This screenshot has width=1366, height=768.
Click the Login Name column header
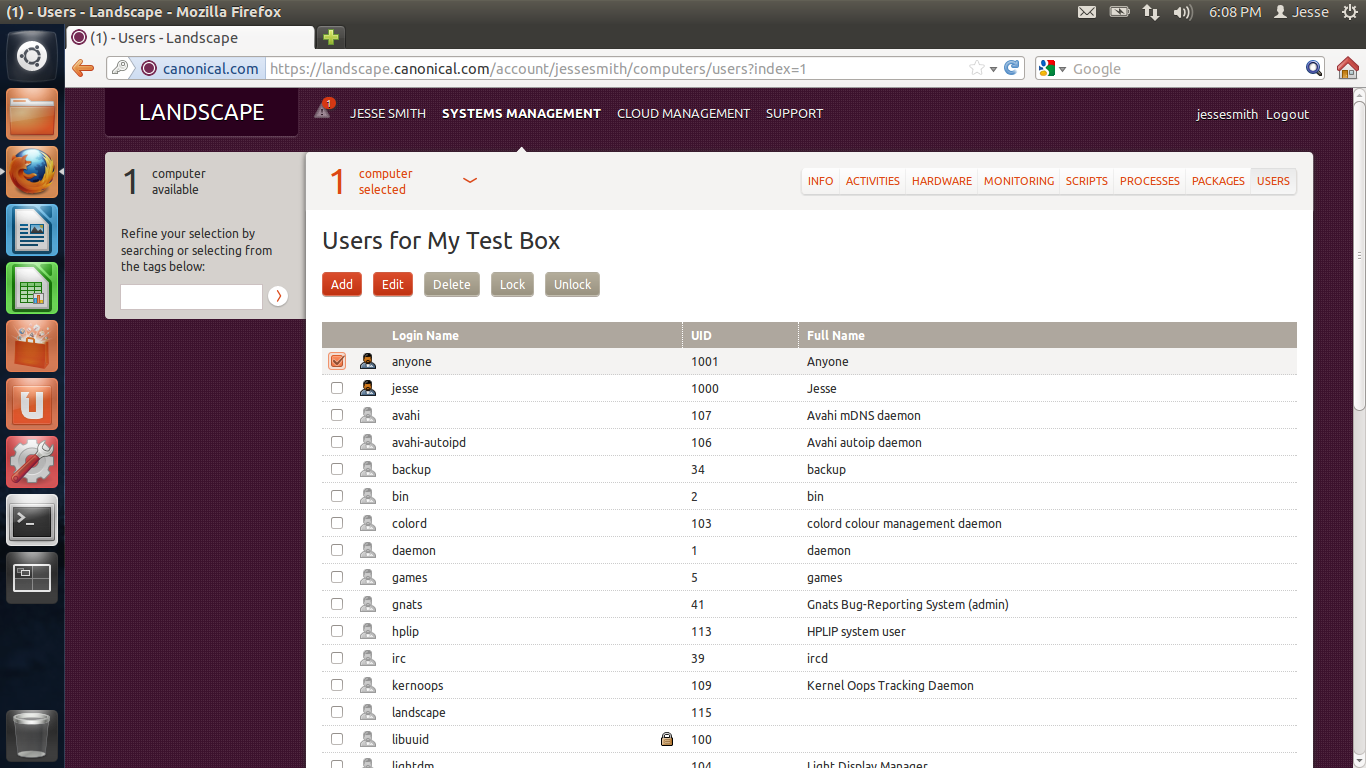425,335
